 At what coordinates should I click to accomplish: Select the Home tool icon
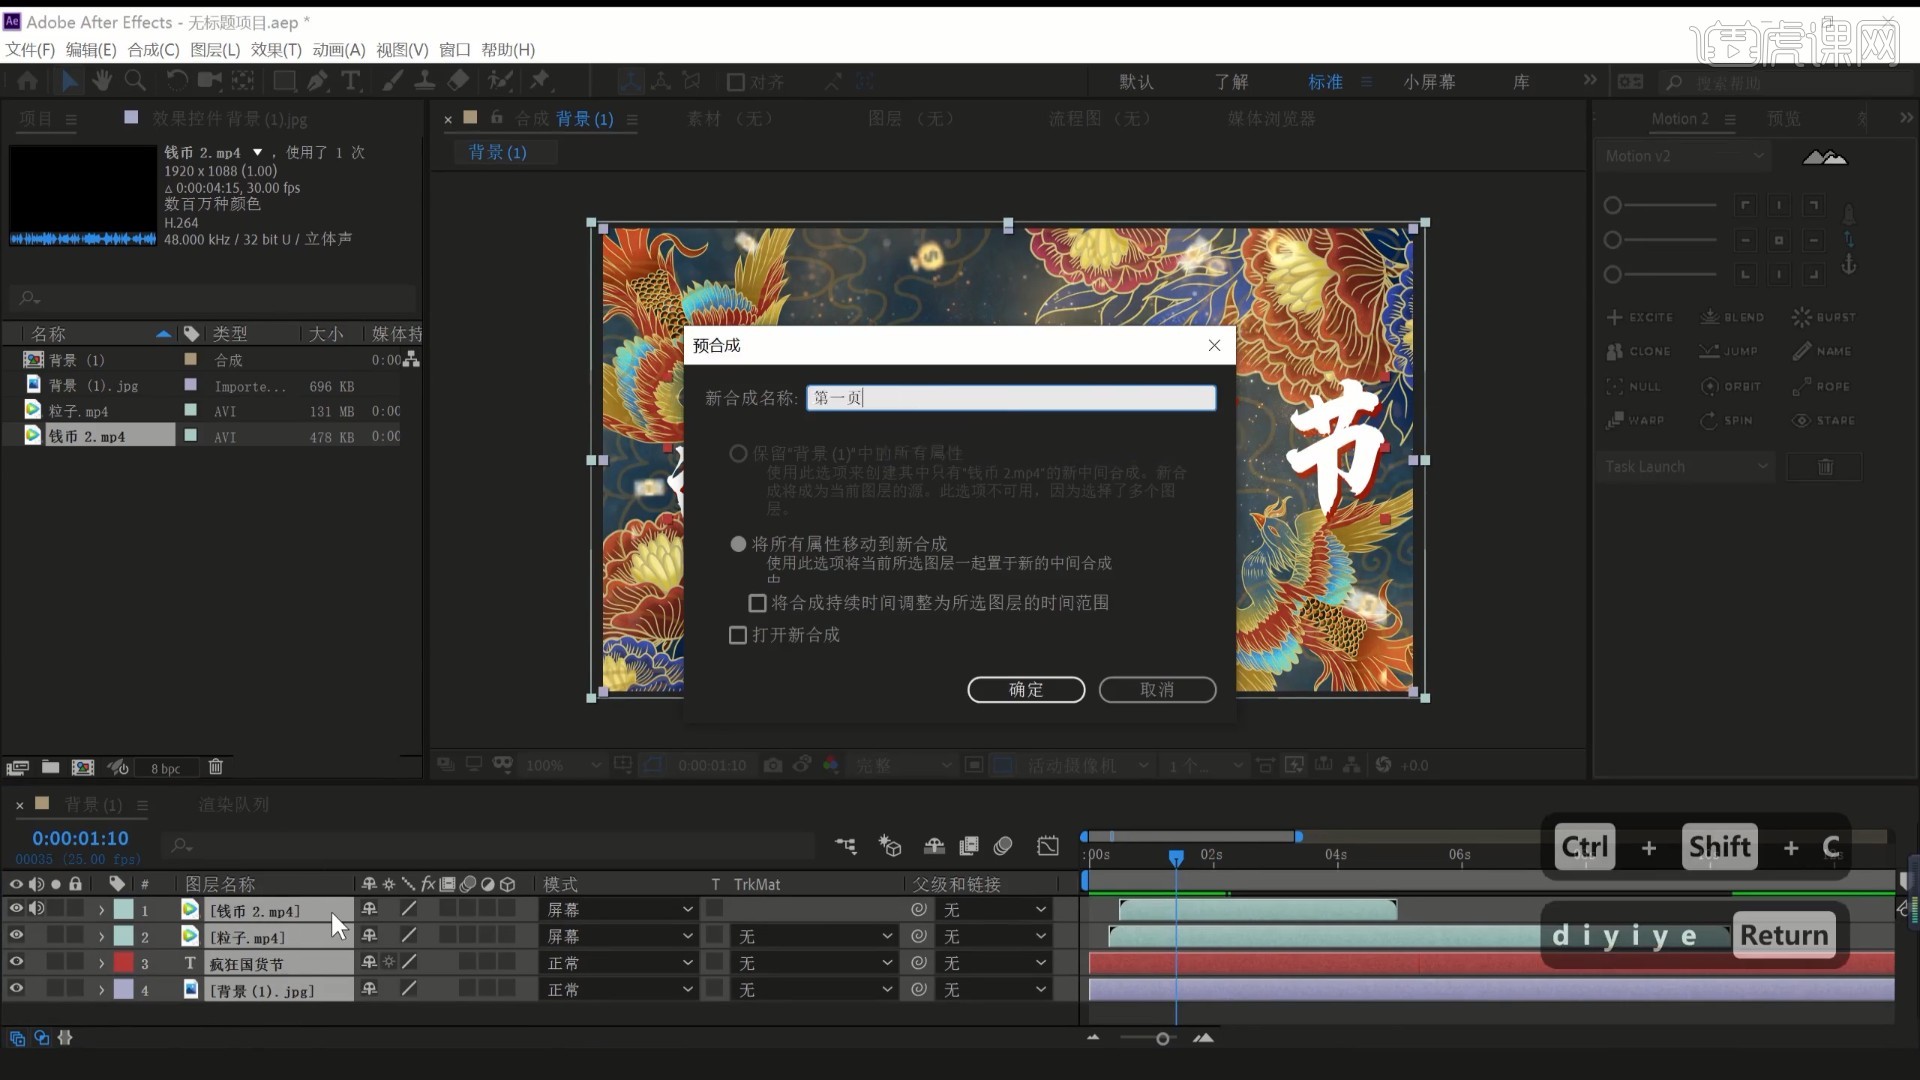point(28,81)
